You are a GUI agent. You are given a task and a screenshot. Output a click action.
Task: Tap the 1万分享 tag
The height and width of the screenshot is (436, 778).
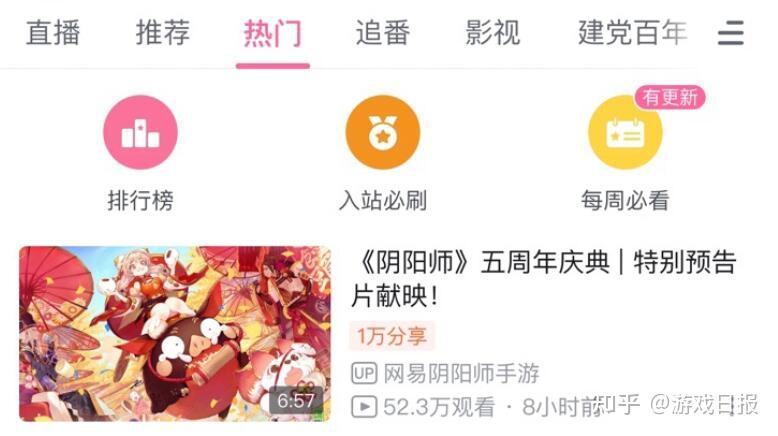pyautogui.click(x=392, y=336)
